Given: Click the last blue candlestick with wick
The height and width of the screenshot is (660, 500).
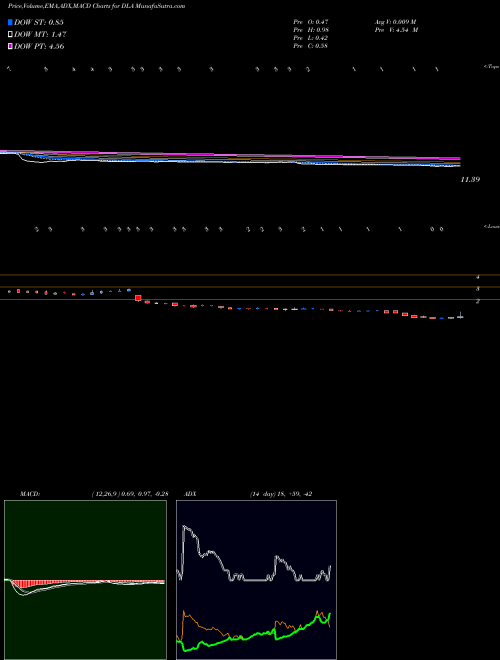Looking at the screenshot, I should coord(460,316).
